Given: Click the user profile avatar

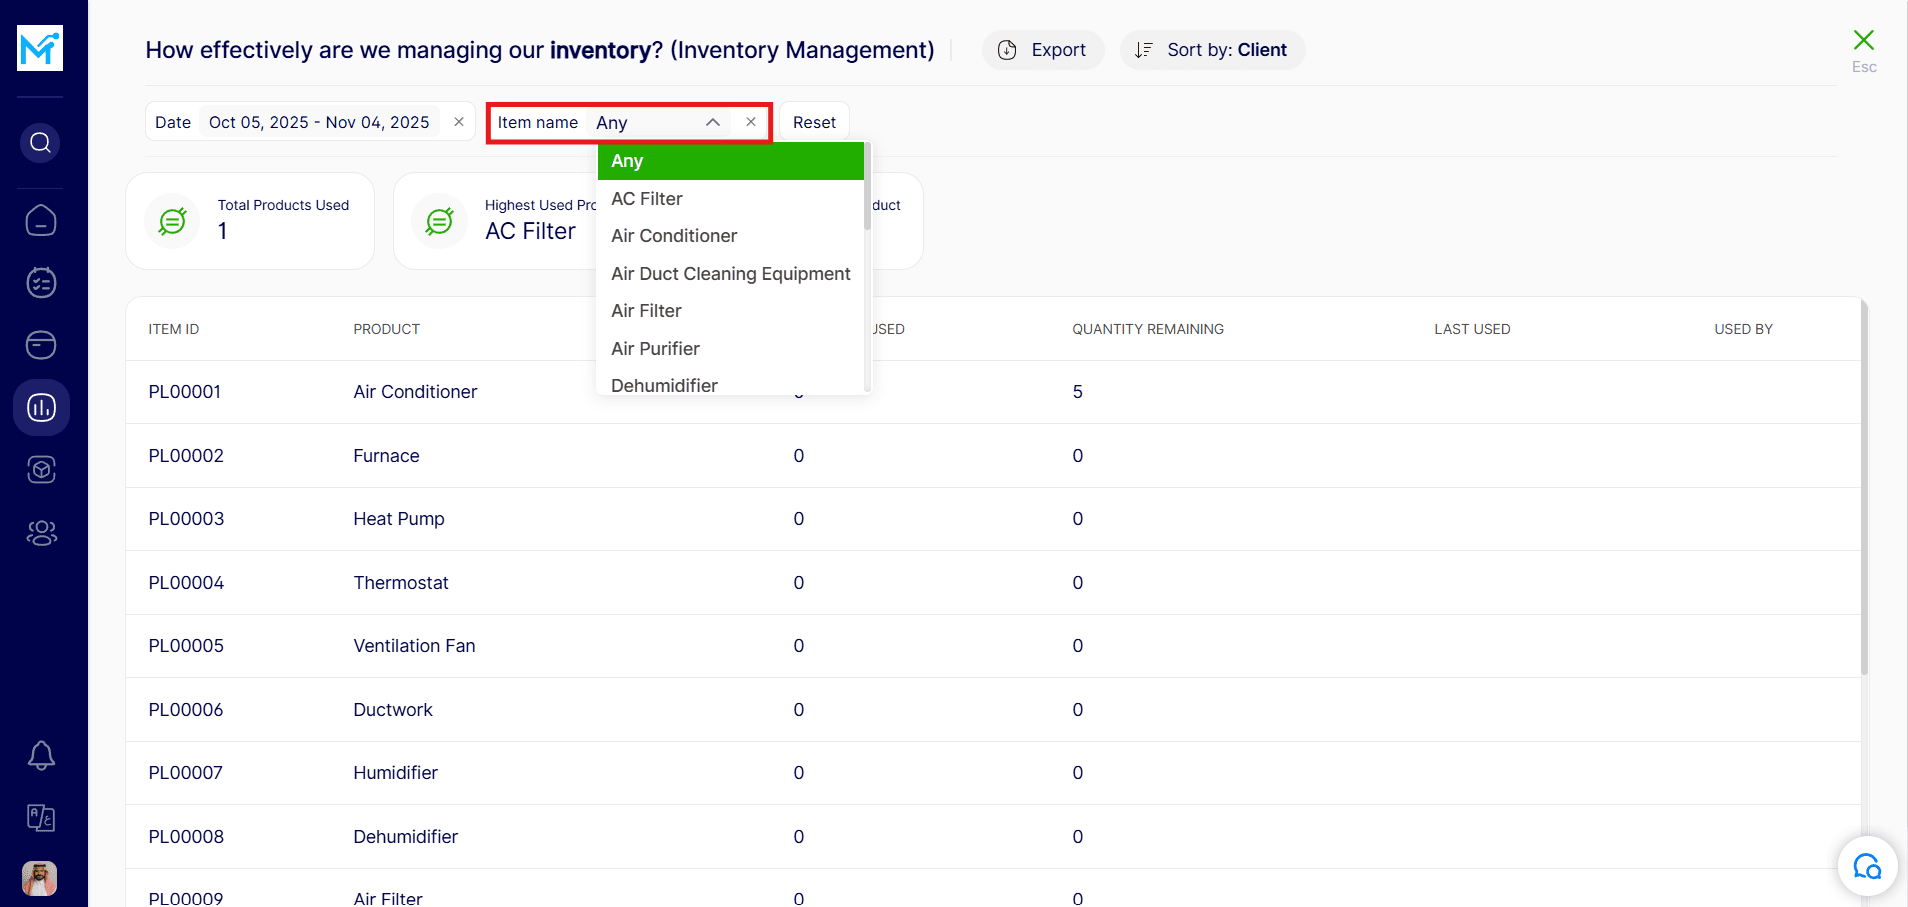Looking at the screenshot, I should pyautogui.click(x=40, y=878).
